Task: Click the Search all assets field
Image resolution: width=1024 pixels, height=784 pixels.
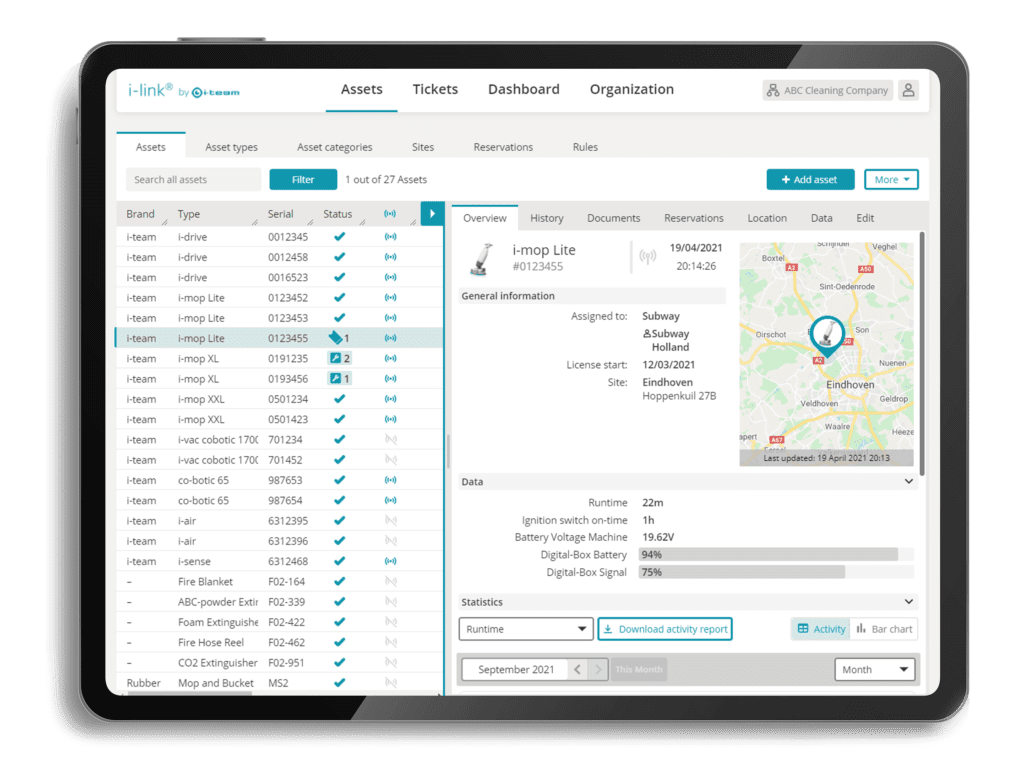Action: 193,180
